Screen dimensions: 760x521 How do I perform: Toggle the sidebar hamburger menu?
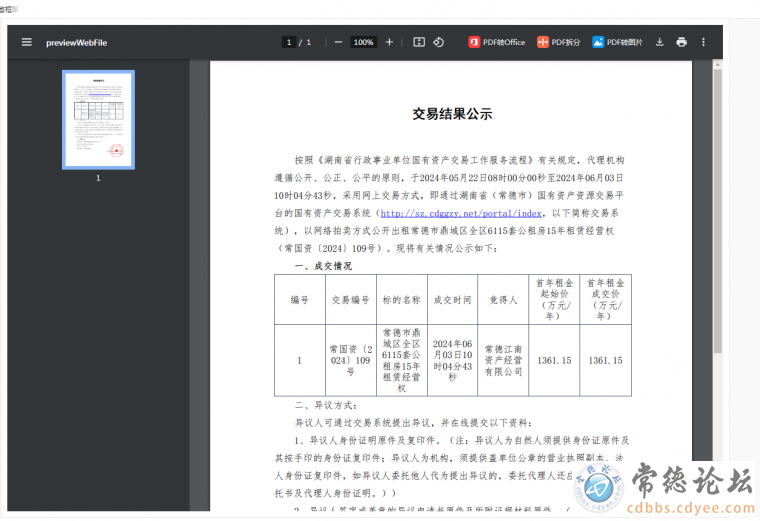pyautogui.click(x=27, y=42)
